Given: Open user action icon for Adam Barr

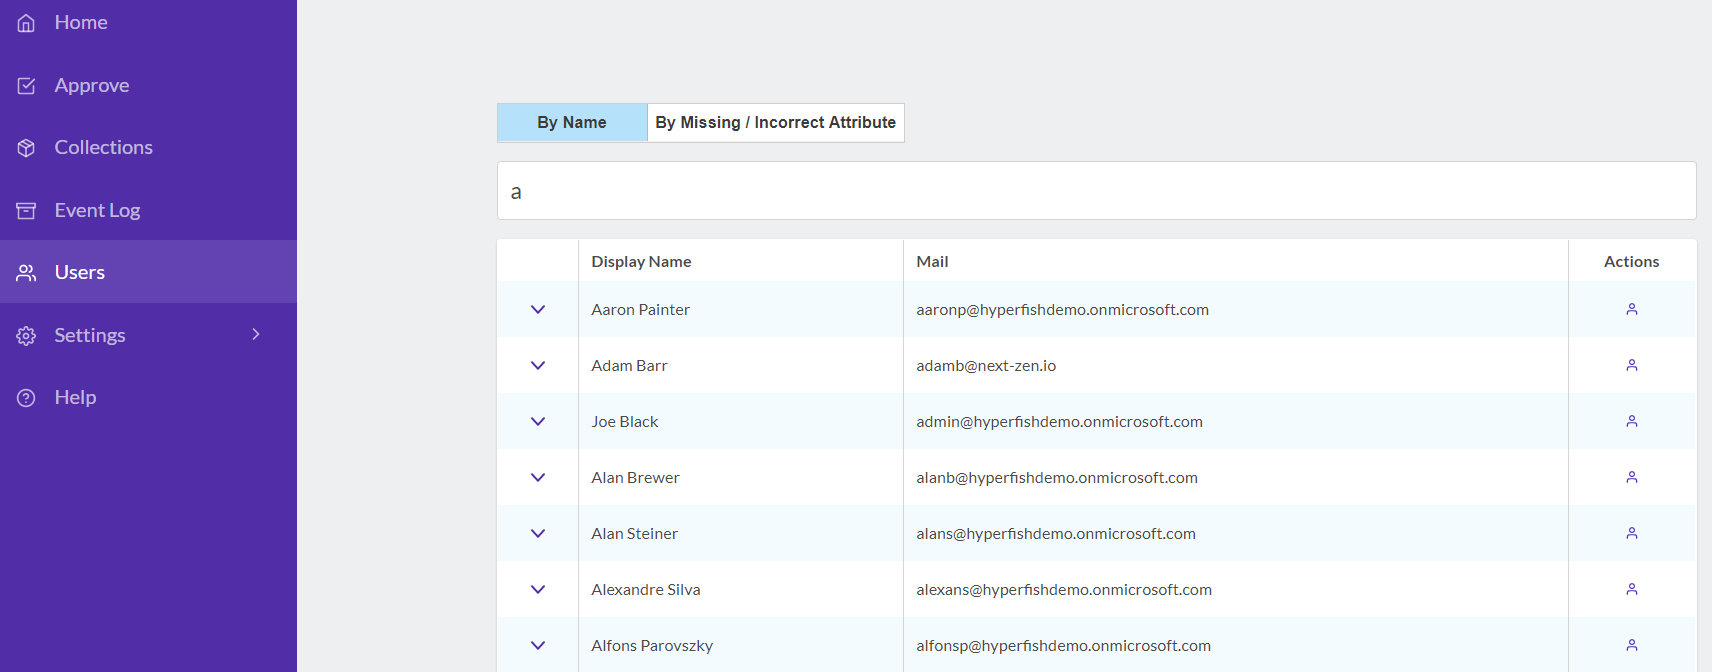Looking at the screenshot, I should click(1632, 365).
